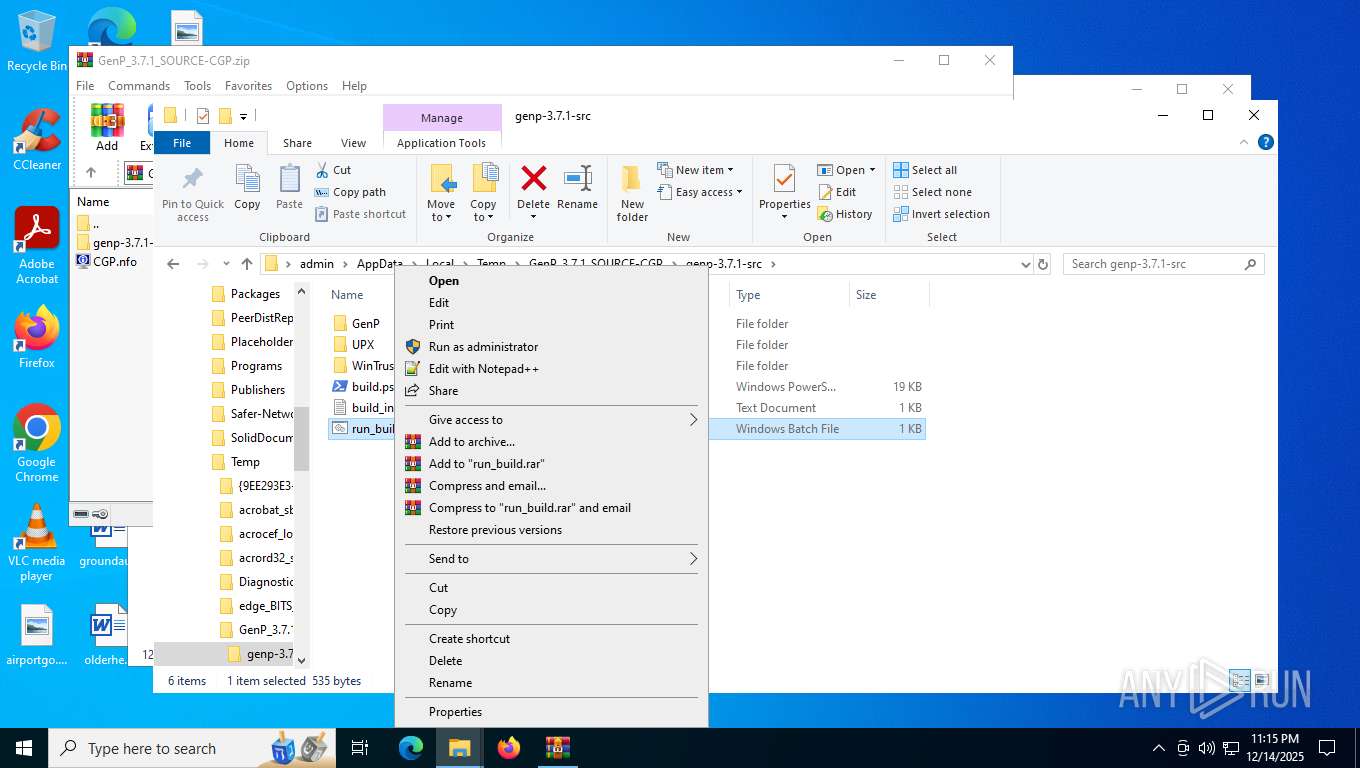
Task: Select the Packages folder in tree
Action: coord(255,294)
